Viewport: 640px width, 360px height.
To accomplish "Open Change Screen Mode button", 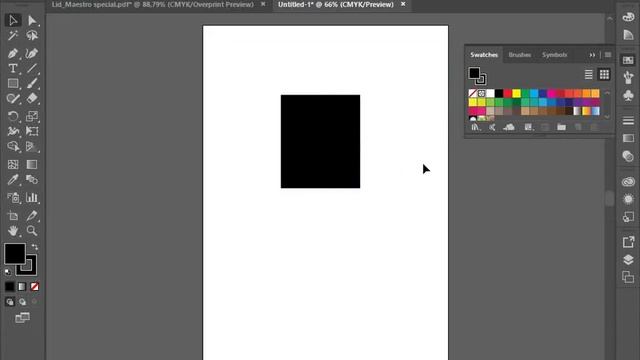I will click(22, 318).
